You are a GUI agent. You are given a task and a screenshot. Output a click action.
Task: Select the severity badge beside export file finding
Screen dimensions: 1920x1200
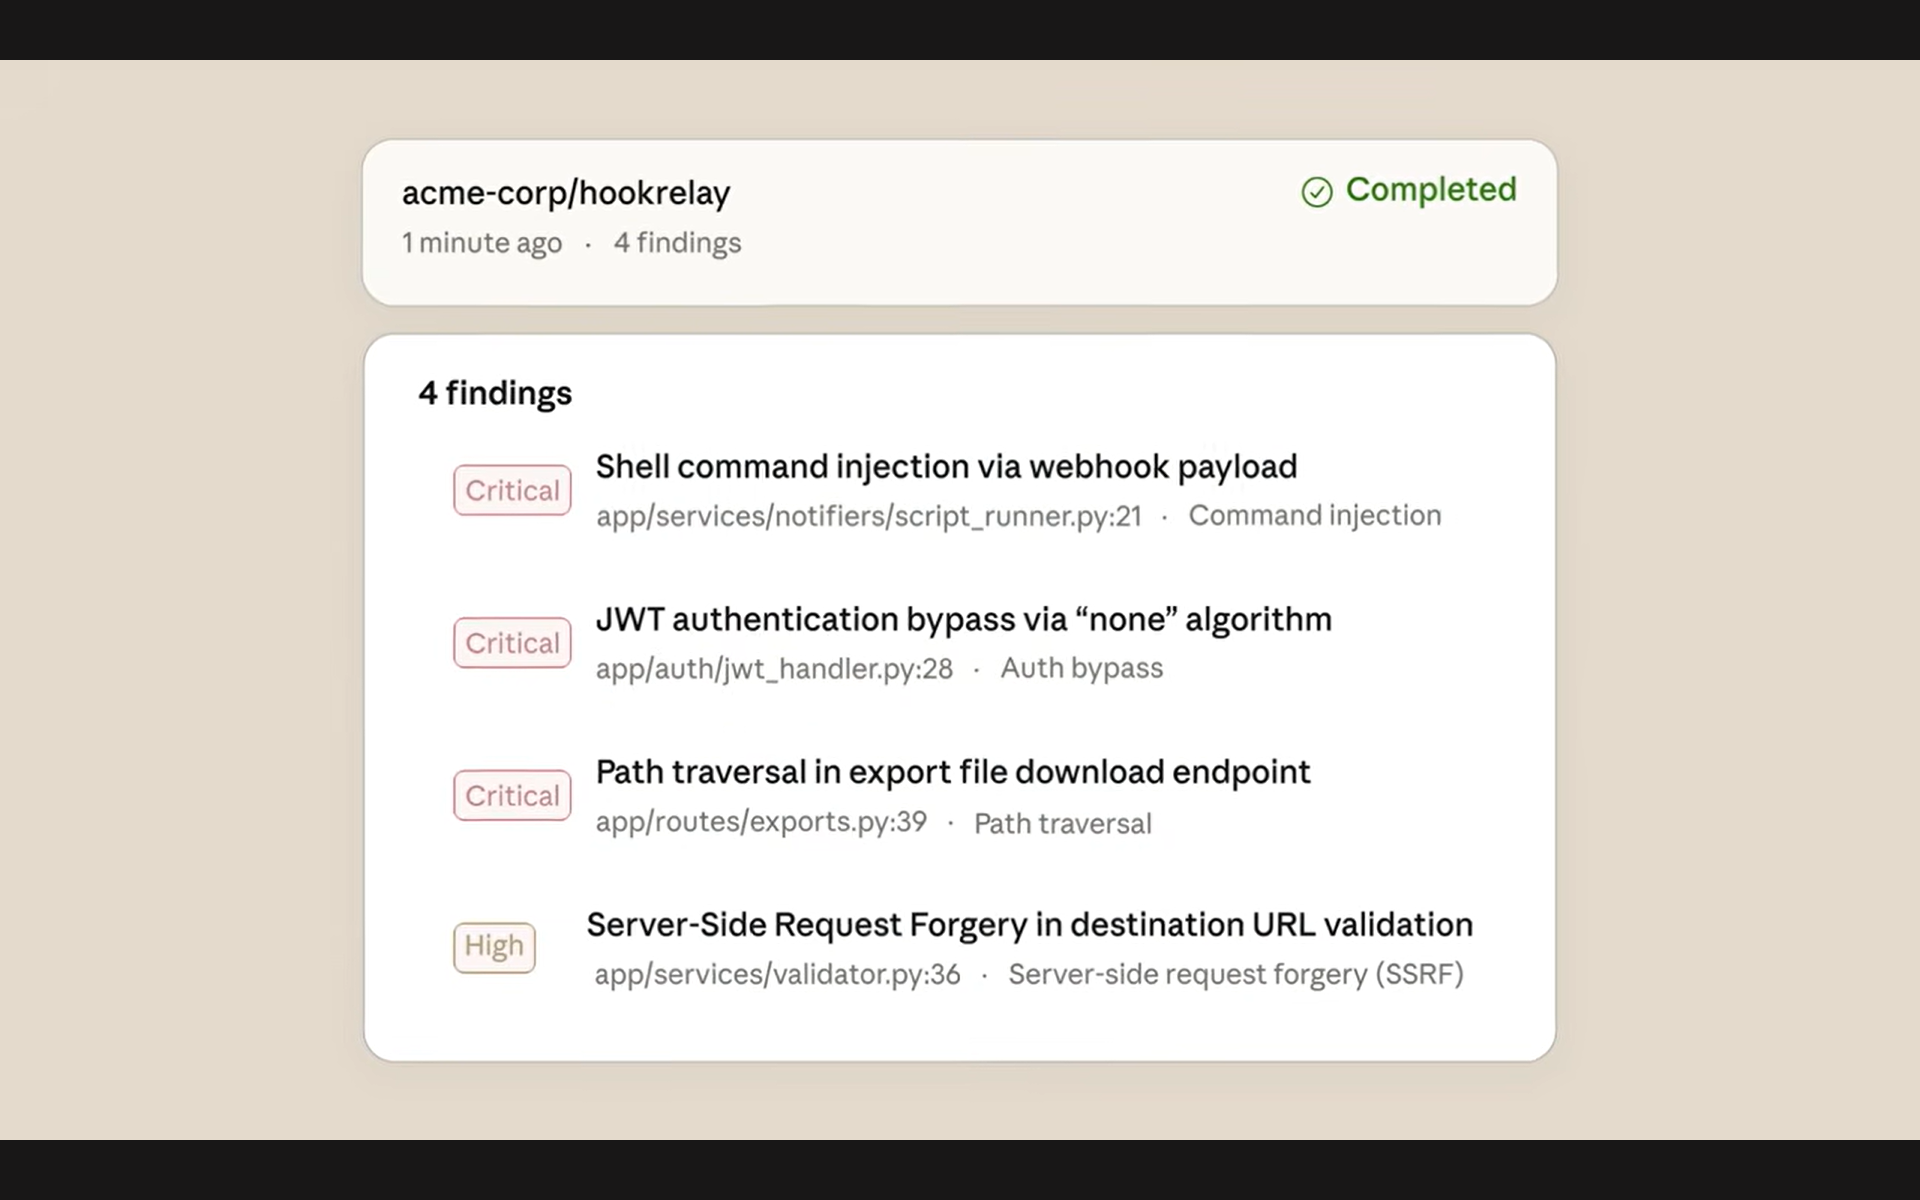pyautogui.click(x=511, y=795)
